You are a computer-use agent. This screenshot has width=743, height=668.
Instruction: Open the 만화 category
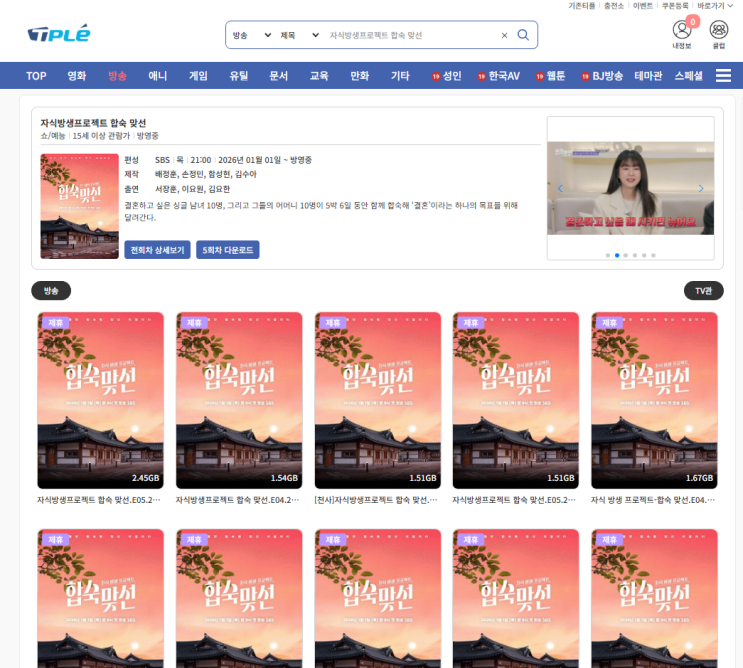pos(360,76)
